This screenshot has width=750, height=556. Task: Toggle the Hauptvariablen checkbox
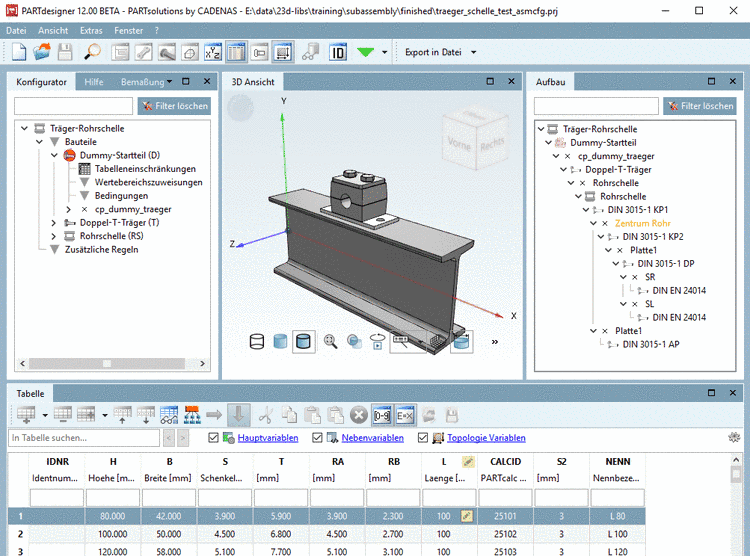(x=214, y=438)
